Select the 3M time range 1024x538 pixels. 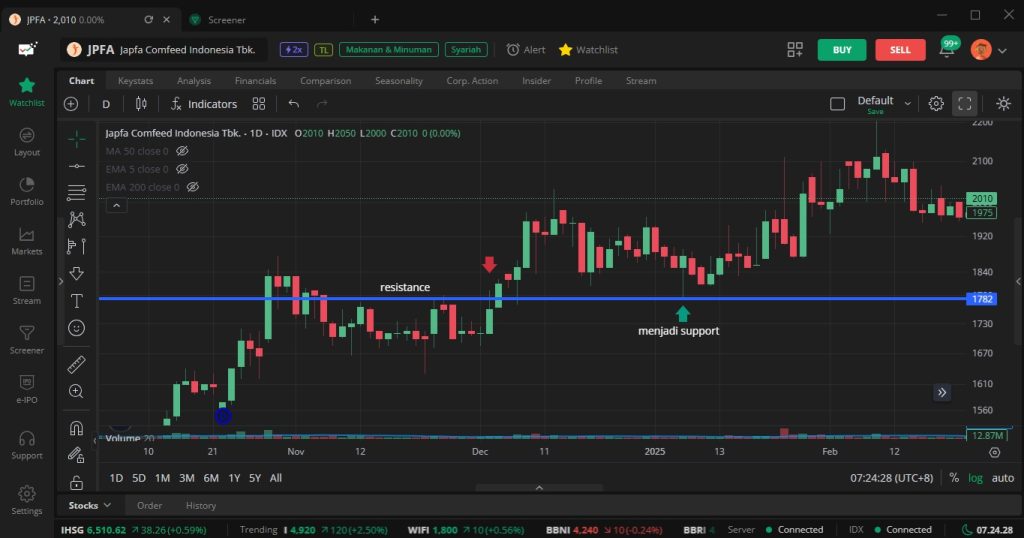coord(187,478)
